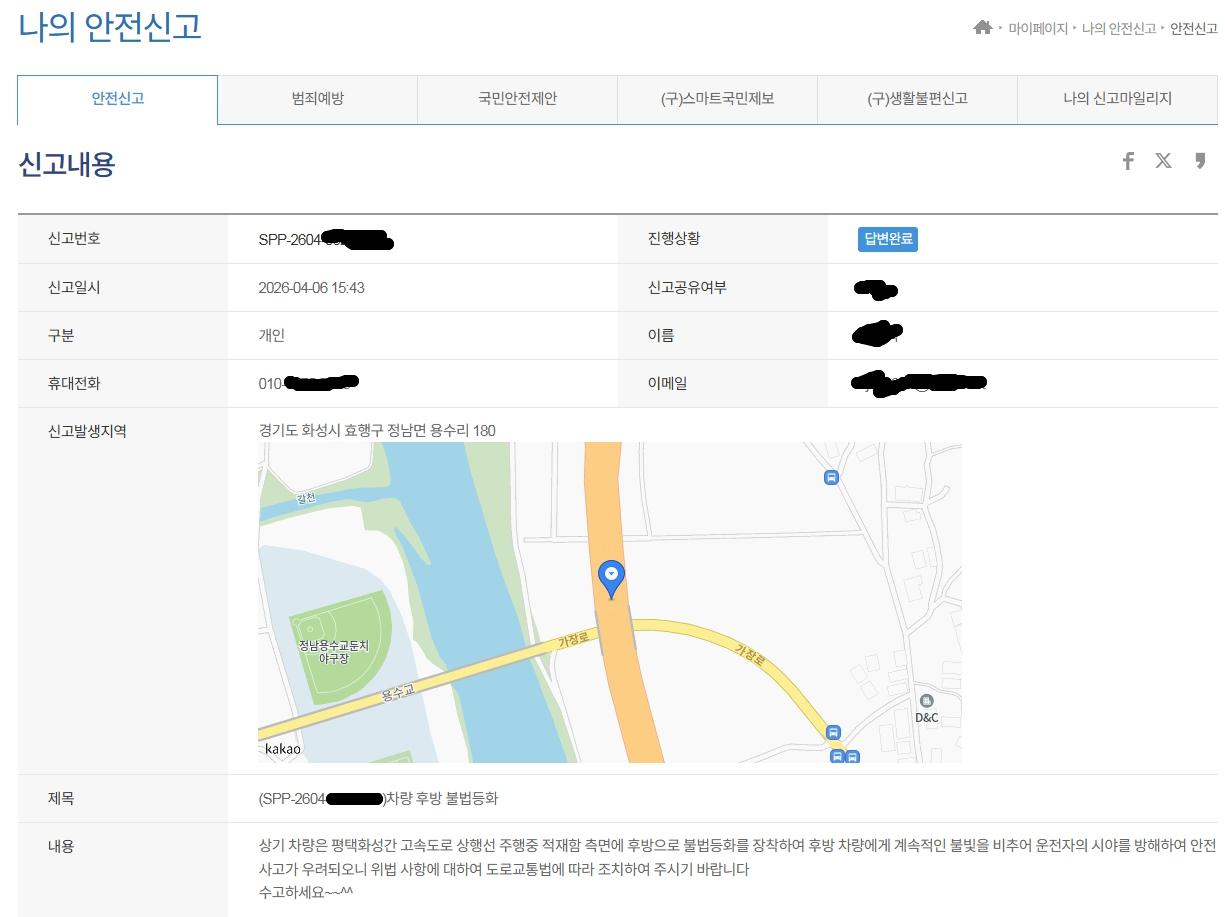Select the blue location marker on the map
The height and width of the screenshot is (917, 1225).
point(611,575)
